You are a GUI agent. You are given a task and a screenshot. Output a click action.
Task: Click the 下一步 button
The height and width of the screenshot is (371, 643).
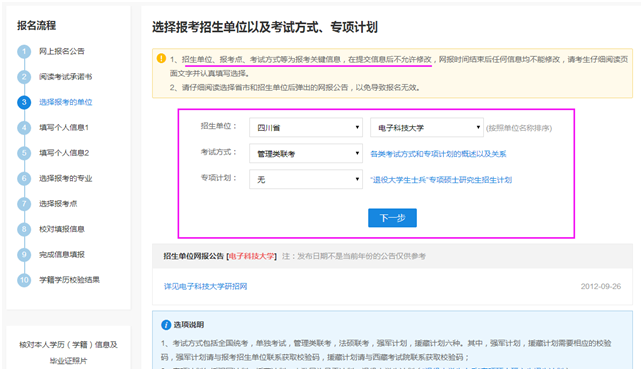392,218
